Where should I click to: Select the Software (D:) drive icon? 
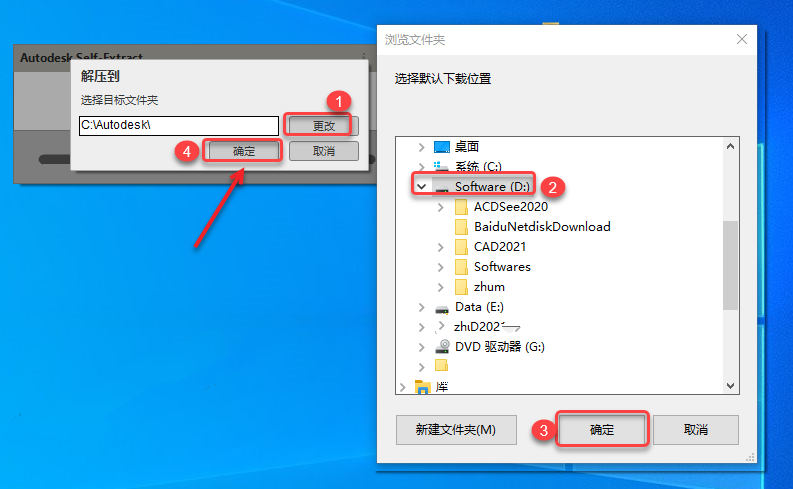click(x=442, y=188)
